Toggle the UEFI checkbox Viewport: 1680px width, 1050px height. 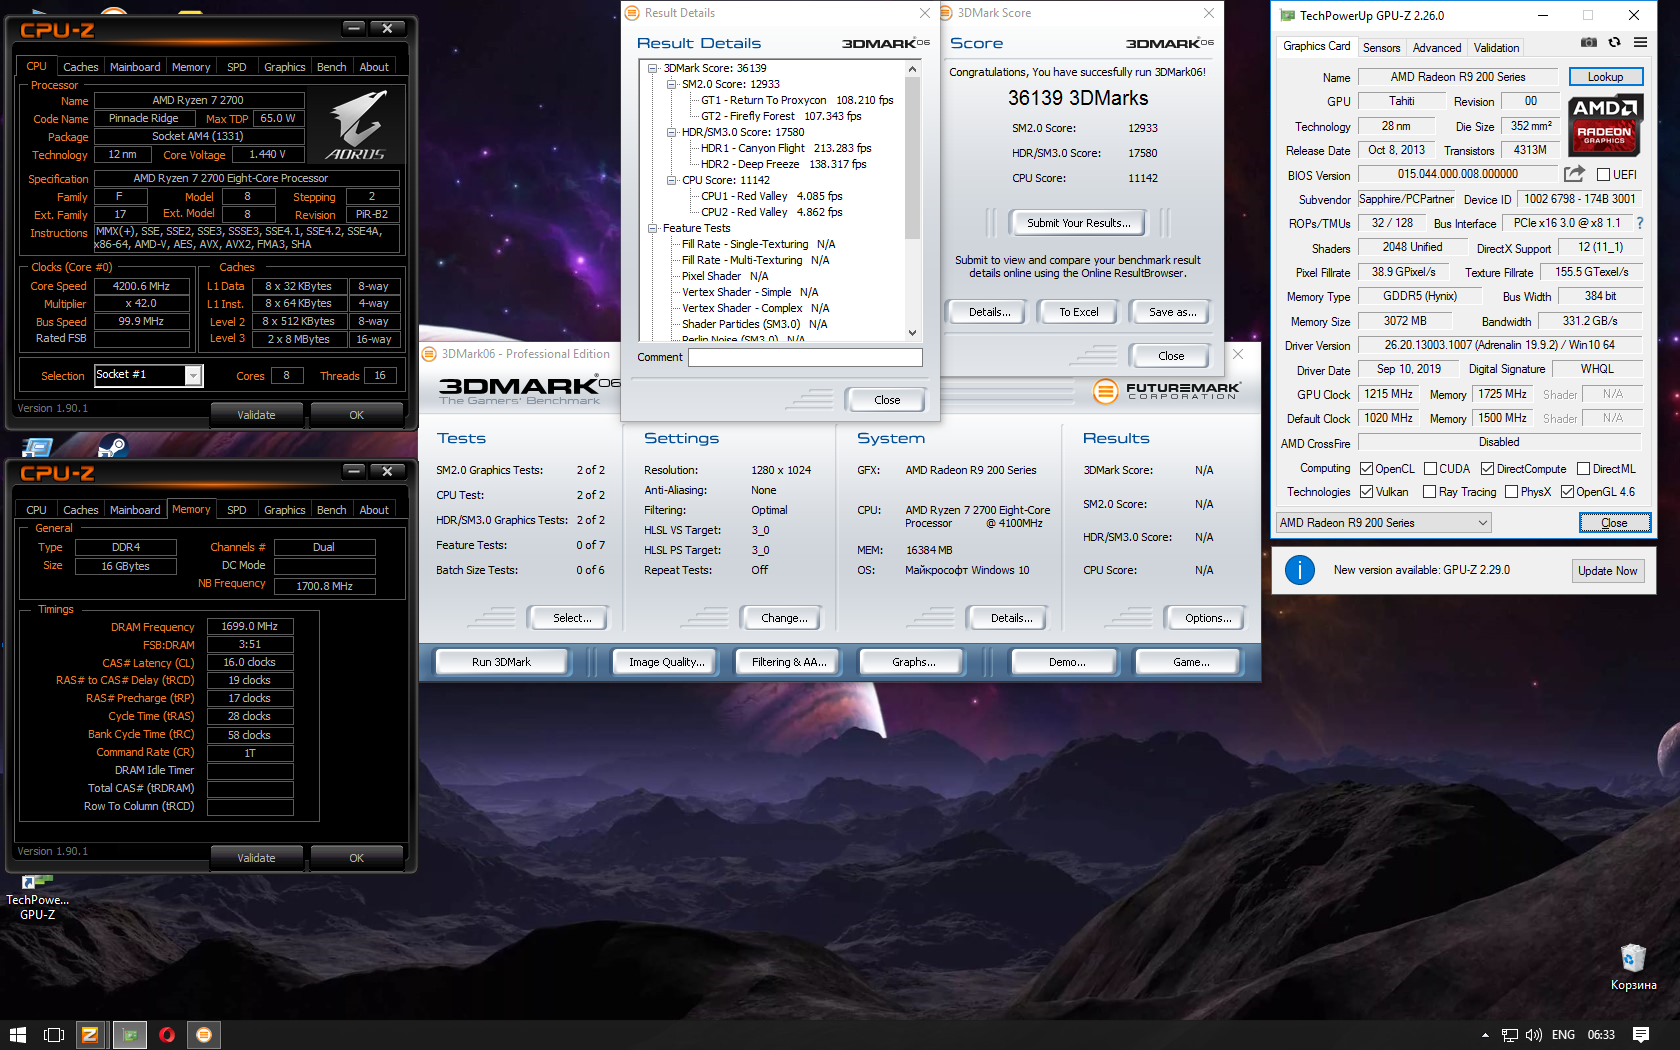coord(1604,175)
